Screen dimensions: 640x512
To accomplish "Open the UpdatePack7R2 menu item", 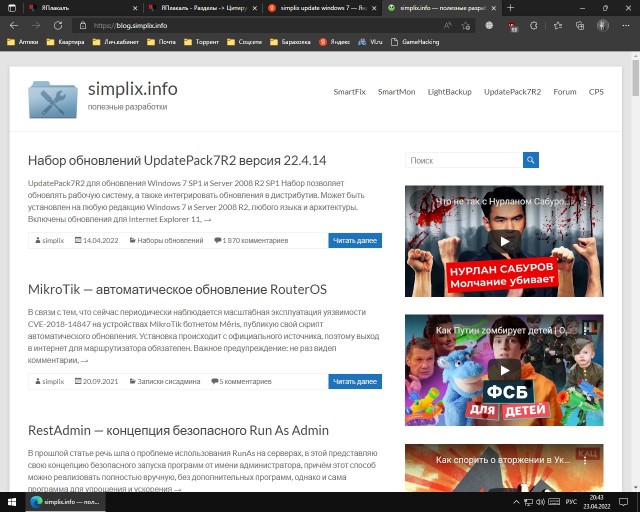I will (512, 92).
